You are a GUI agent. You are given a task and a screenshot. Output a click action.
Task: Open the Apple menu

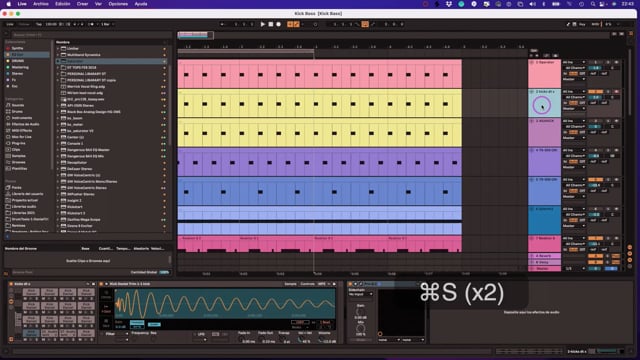[9, 4]
